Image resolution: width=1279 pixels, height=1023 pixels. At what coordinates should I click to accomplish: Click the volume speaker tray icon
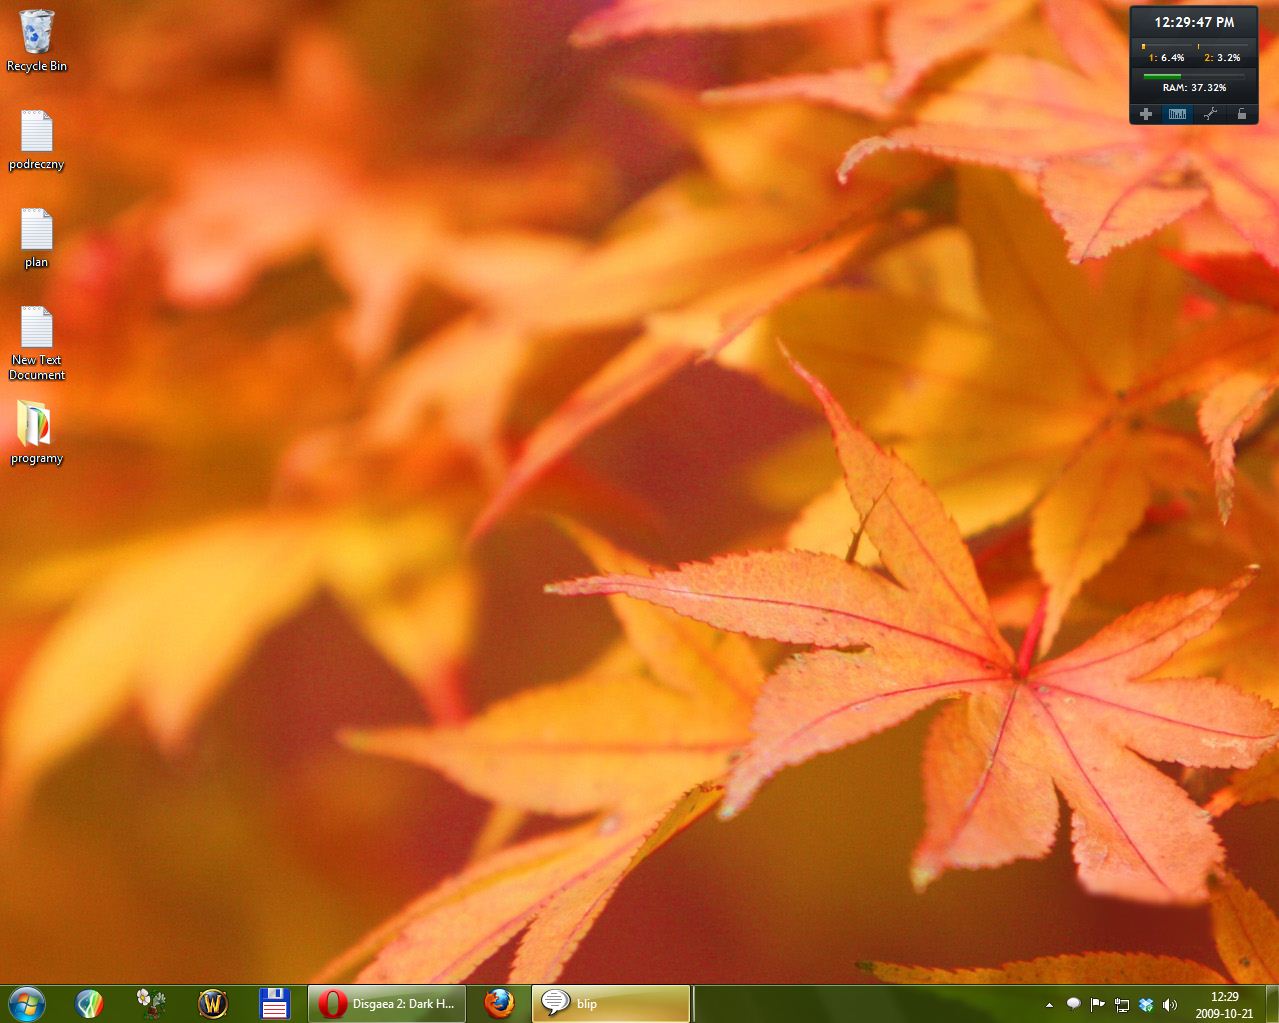click(x=1170, y=1005)
